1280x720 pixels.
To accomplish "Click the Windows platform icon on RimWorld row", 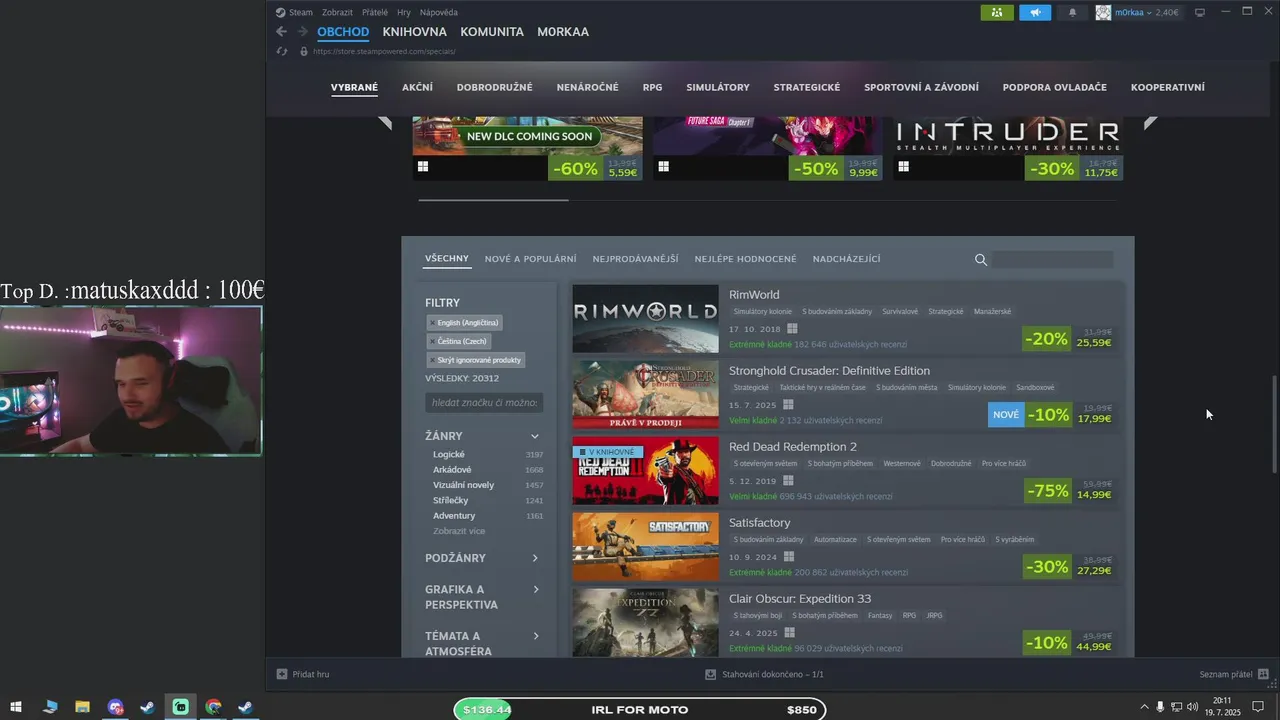I will coord(792,329).
